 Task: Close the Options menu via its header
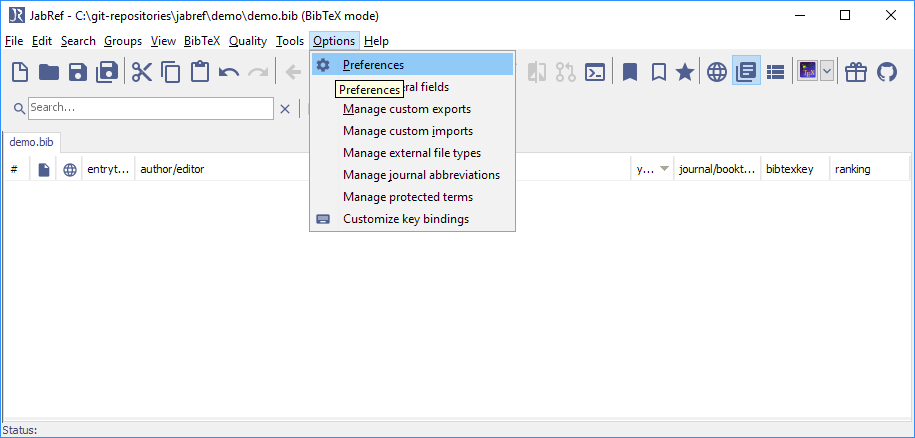pos(334,41)
